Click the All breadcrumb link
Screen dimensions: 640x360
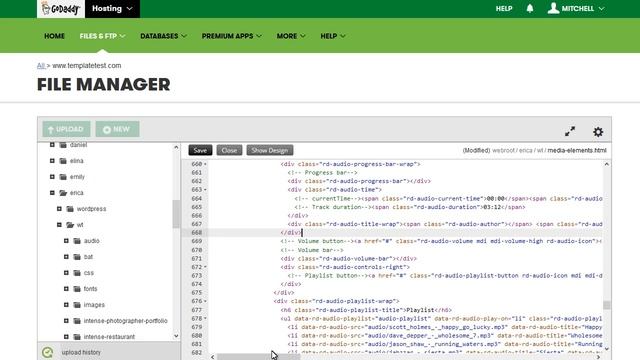coord(41,65)
